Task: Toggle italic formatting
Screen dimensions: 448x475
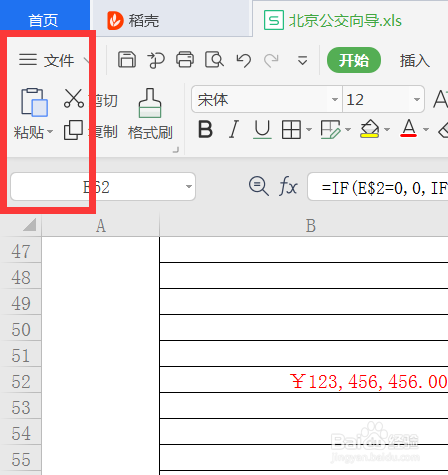Action: pyautogui.click(x=234, y=129)
